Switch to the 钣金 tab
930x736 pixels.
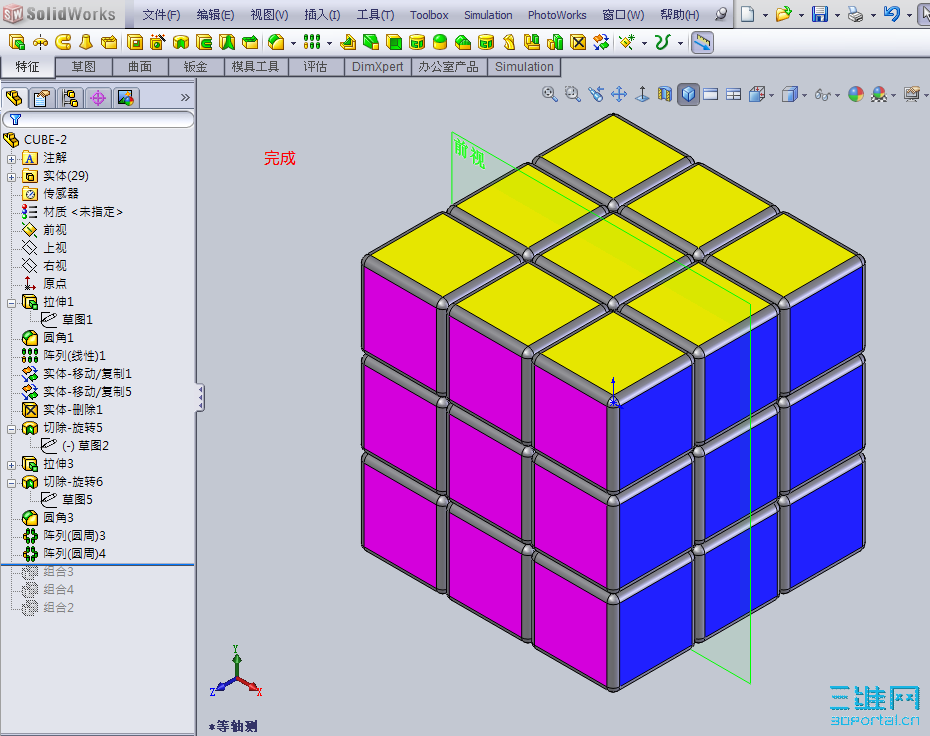pos(196,67)
